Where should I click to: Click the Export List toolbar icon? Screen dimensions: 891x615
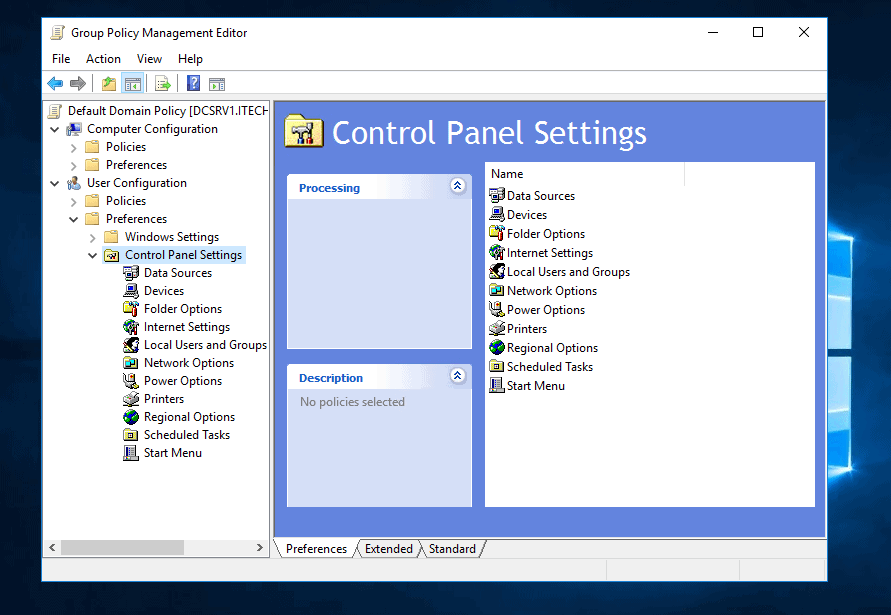pyautogui.click(x=163, y=84)
